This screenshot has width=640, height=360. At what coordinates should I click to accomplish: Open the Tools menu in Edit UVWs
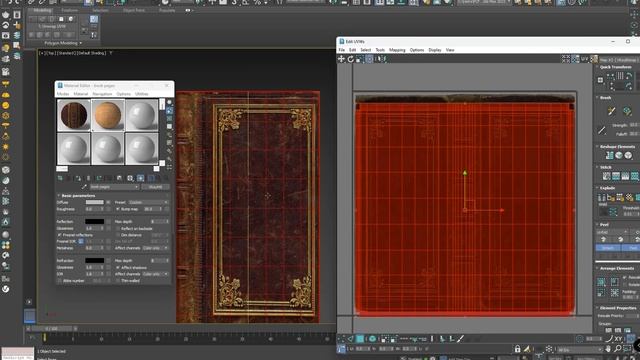pos(380,50)
